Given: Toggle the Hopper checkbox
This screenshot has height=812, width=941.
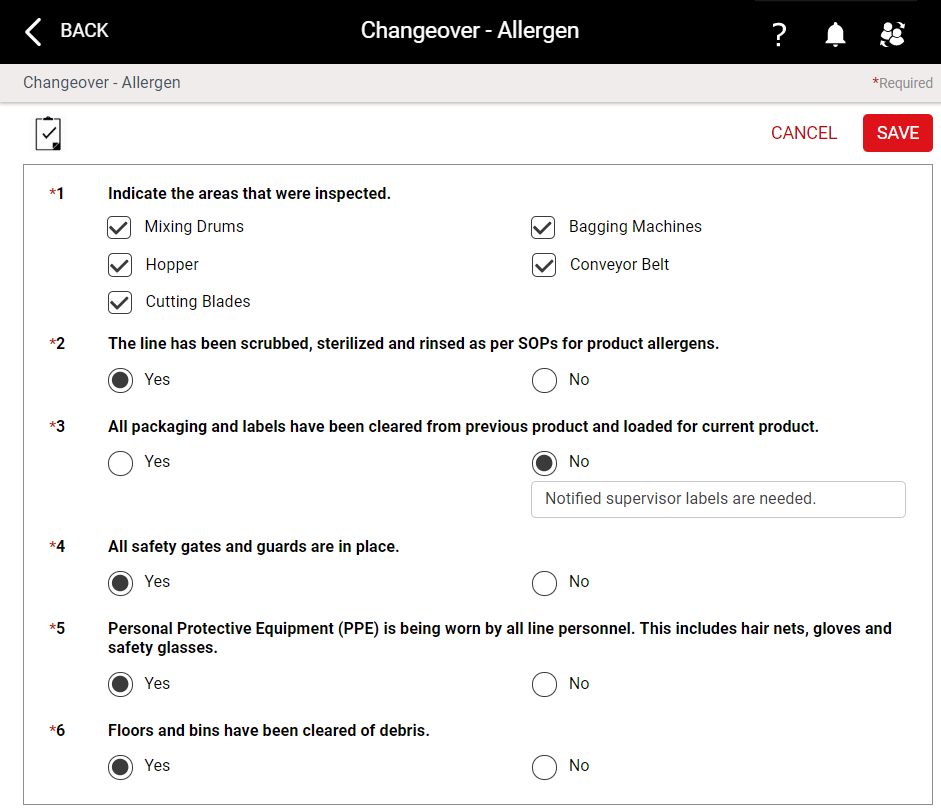Looking at the screenshot, I should pyautogui.click(x=120, y=265).
